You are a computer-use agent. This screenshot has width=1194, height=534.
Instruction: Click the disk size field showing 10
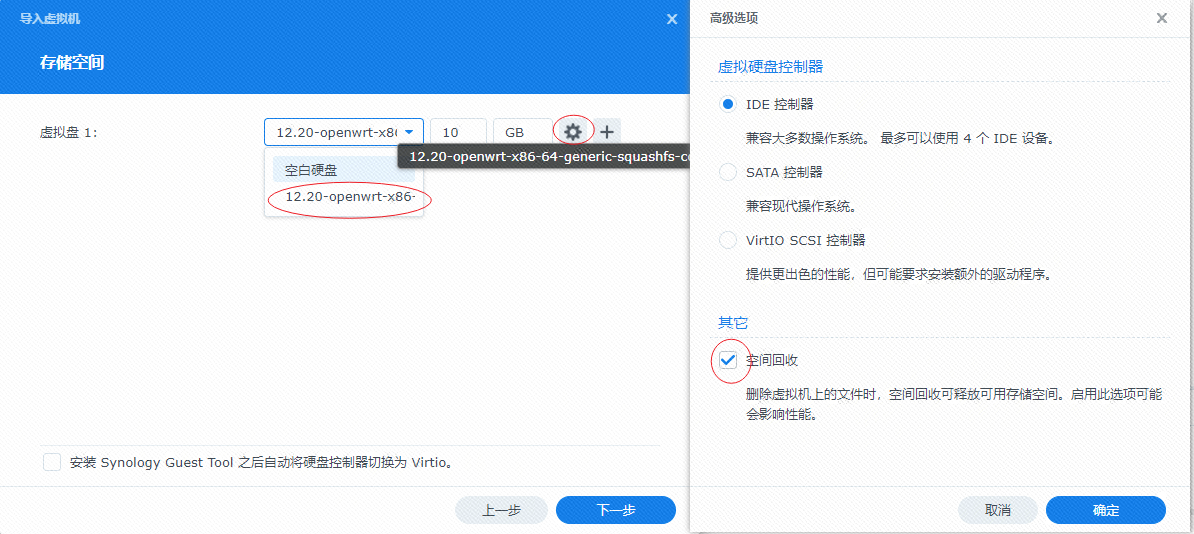pyautogui.click(x=458, y=132)
